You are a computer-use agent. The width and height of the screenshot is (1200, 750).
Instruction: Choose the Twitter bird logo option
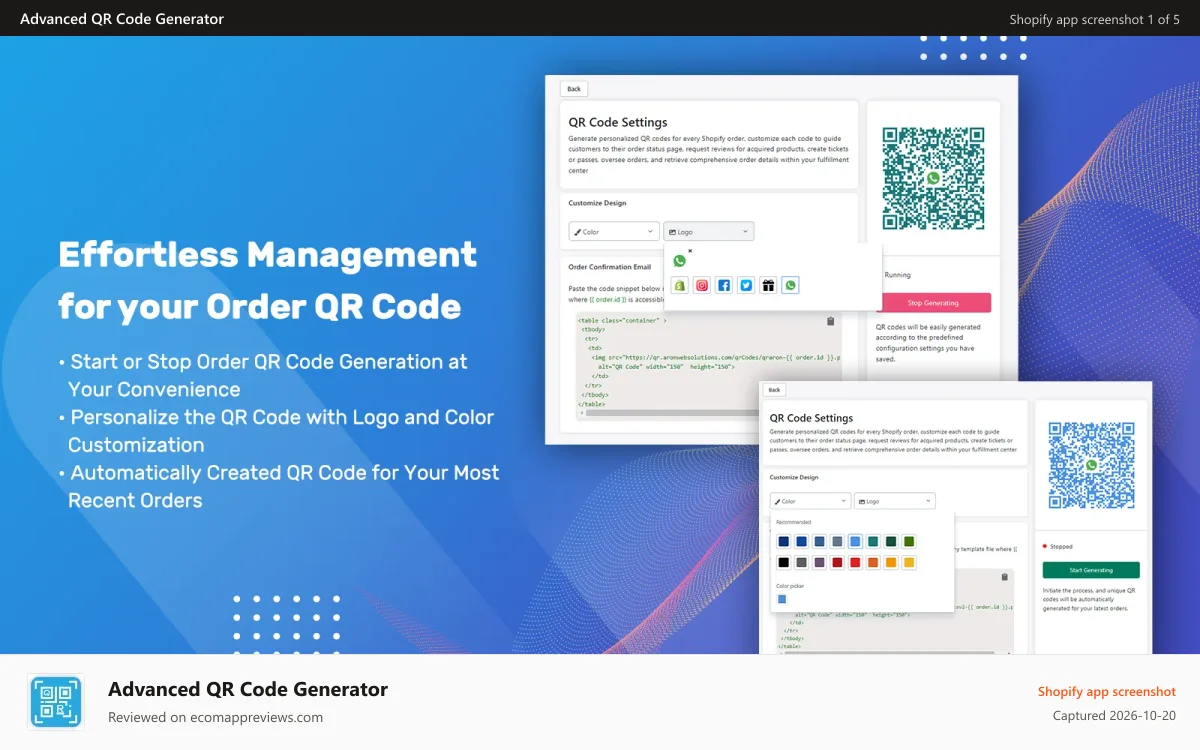pos(746,285)
